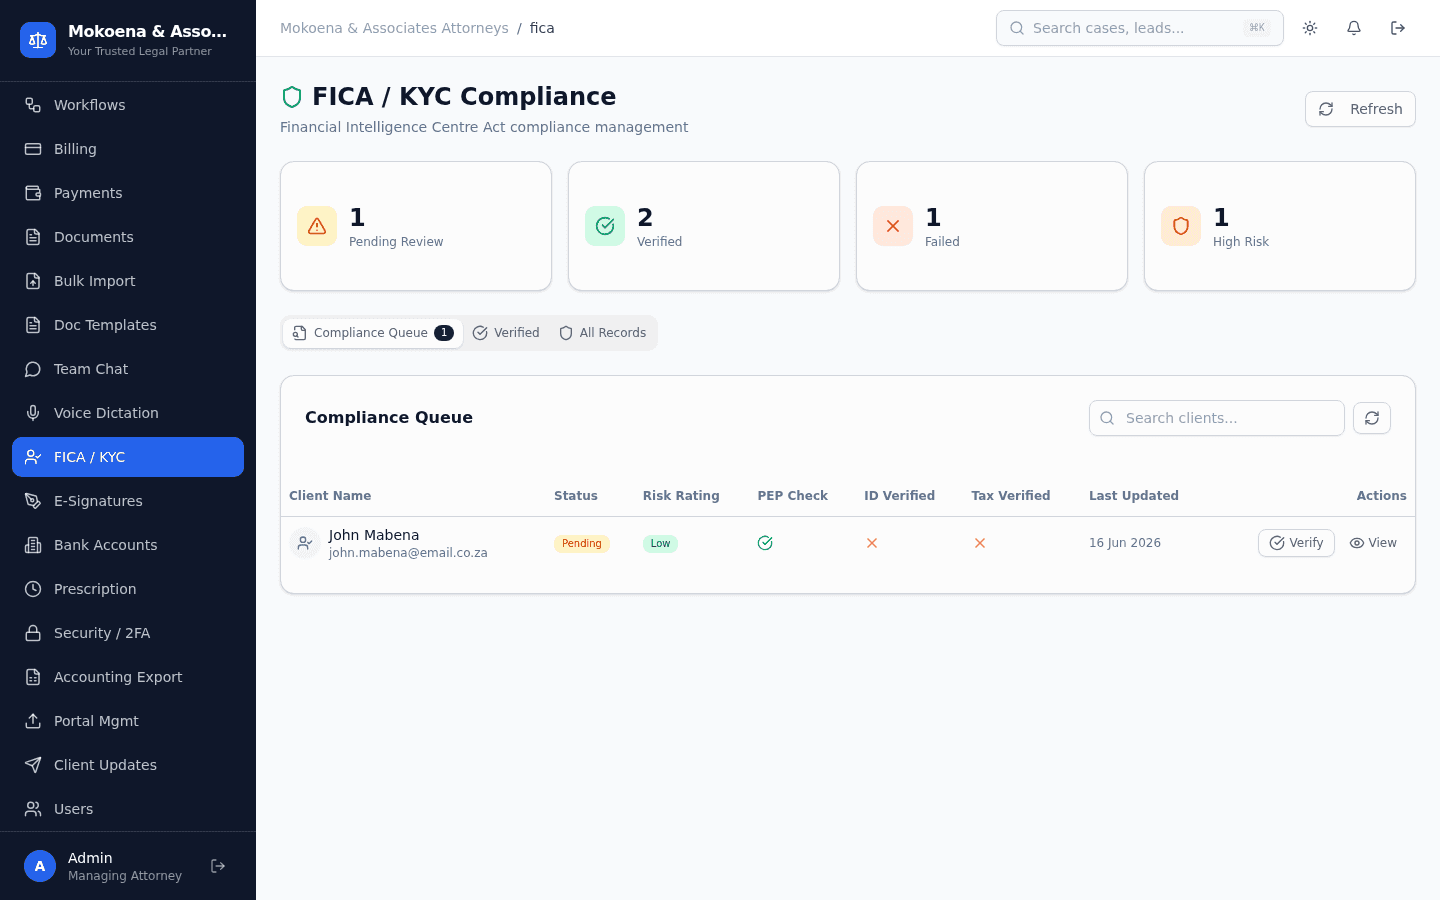Click the Client Updates paper plane icon
1440x900 pixels.
tap(33, 765)
